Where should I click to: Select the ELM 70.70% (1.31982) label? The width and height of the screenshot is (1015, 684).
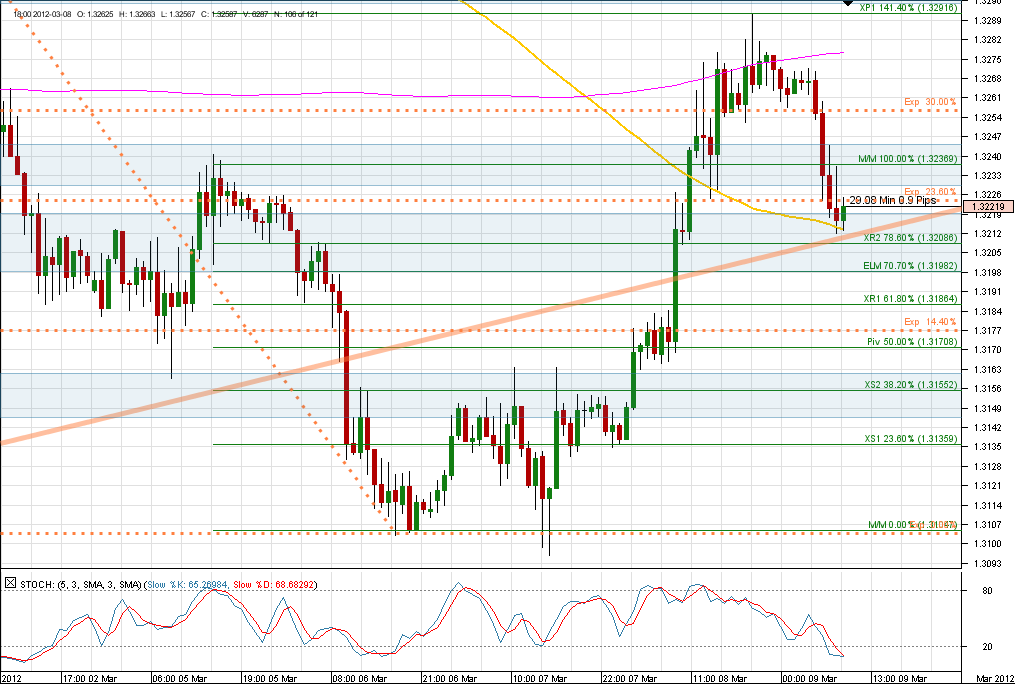[910, 266]
